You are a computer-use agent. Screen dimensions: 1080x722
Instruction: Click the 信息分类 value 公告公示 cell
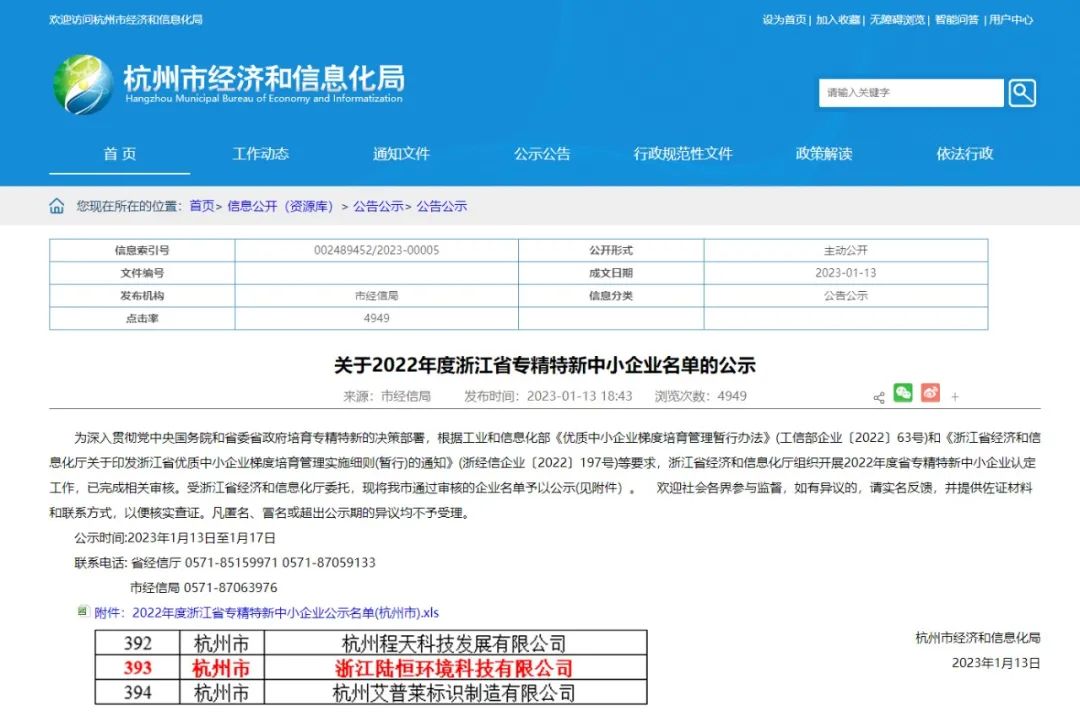846,296
